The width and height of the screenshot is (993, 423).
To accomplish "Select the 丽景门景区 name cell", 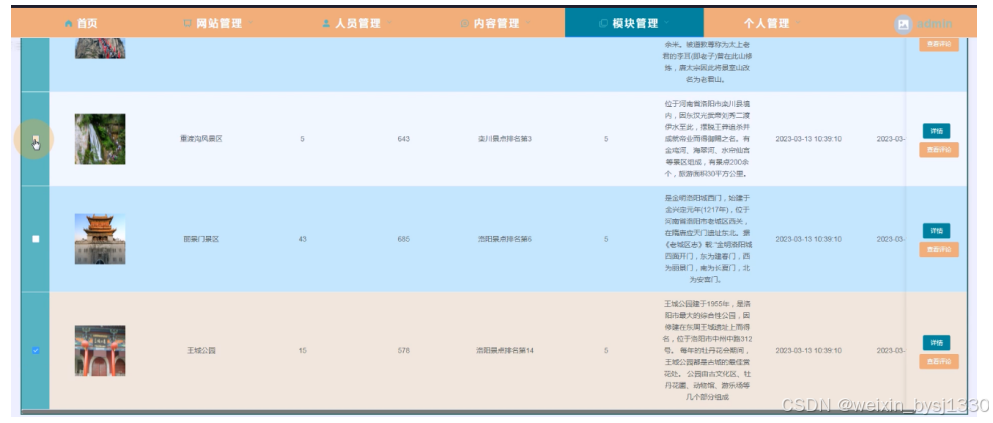I will click(201, 239).
